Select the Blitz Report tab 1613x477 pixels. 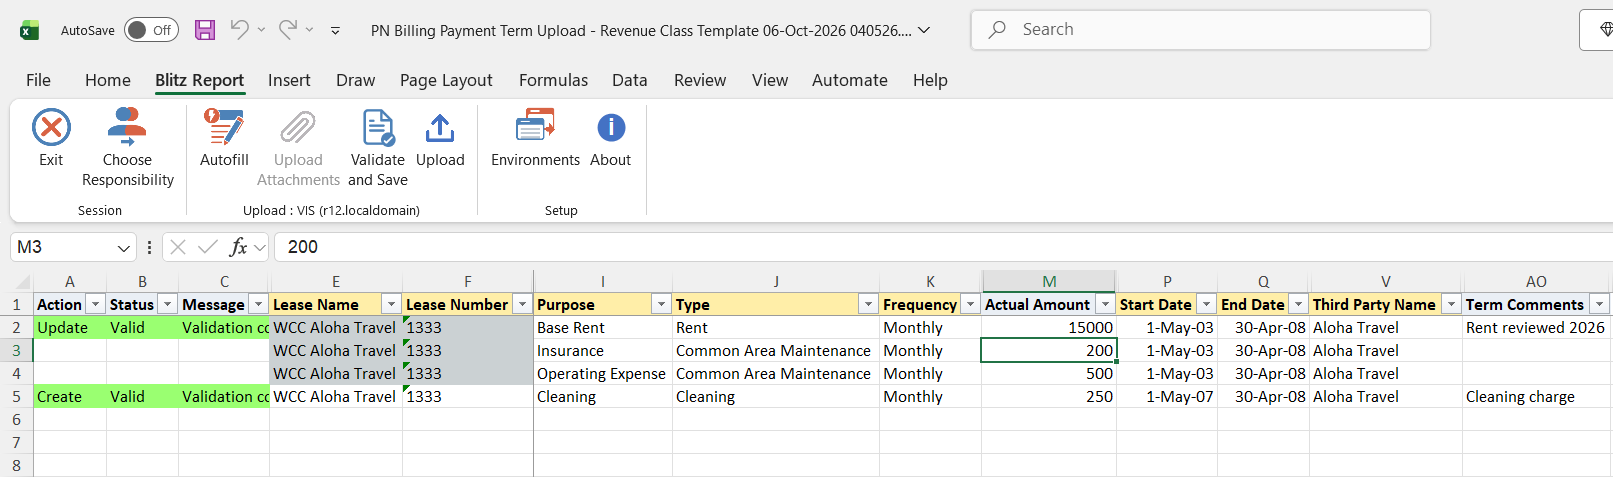coord(199,80)
